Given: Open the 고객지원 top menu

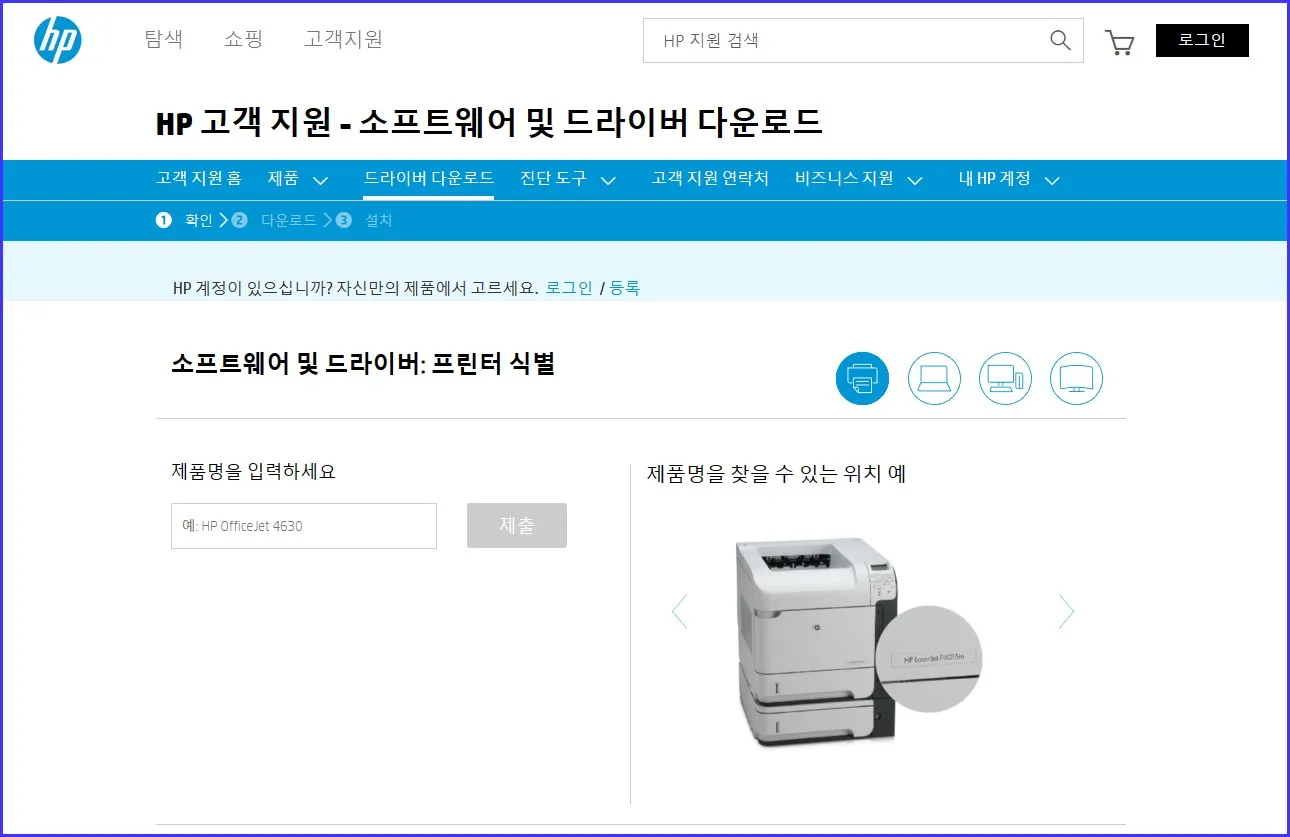Looking at the screenshot, I should click(343, 39).
